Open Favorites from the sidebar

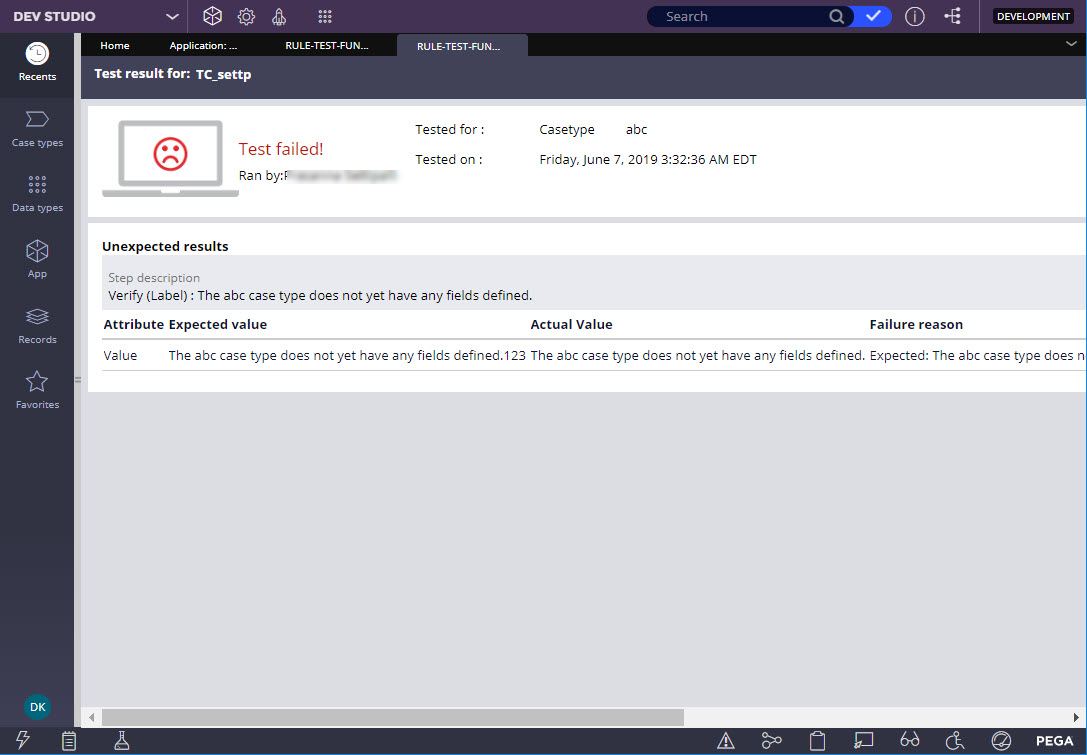point(37,390)
